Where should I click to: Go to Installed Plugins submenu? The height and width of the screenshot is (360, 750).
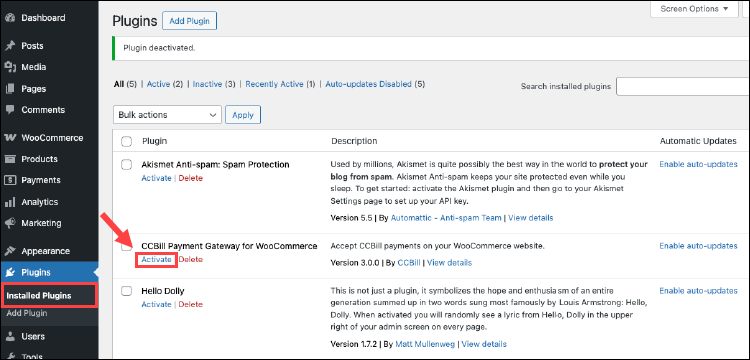click(x=39, y=295)
